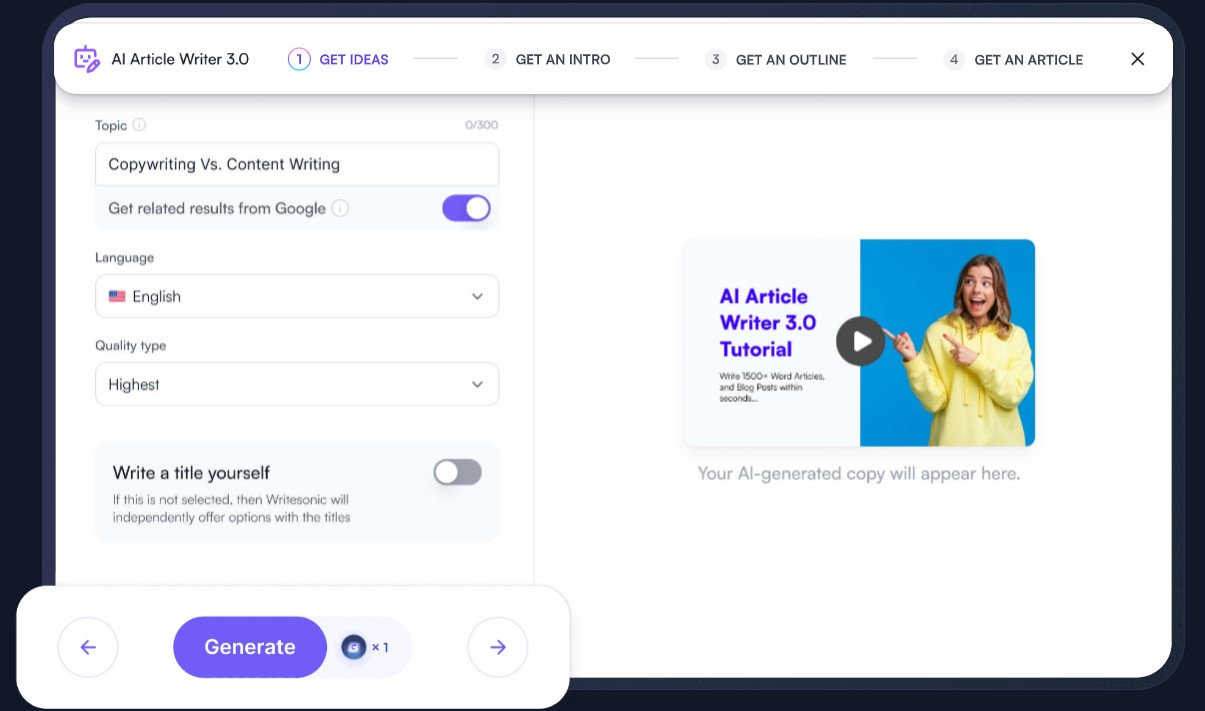Go to step 3 Get an Outline

point(776,59)
